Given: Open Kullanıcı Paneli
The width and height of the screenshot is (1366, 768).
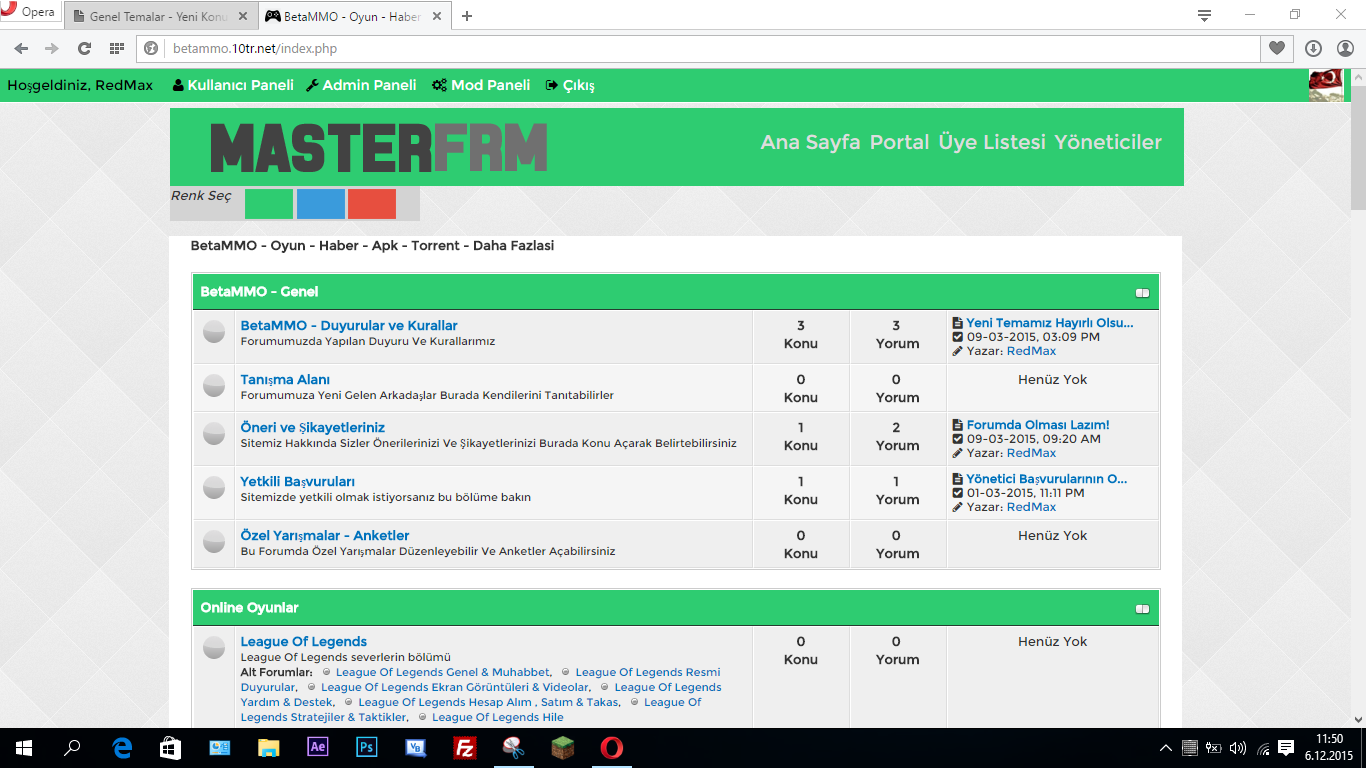Looking at the screenshot, I should pyautogui.click(x=233, y=85).
